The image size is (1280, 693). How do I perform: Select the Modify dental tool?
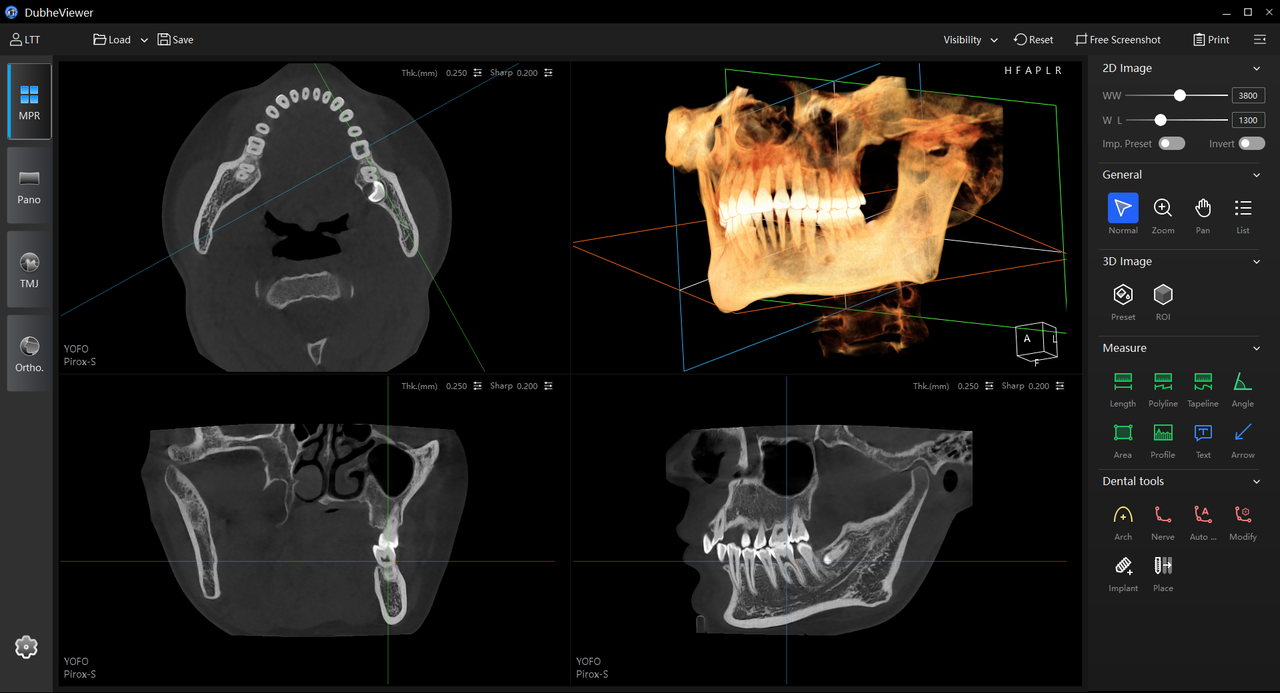pos(1243,514)
